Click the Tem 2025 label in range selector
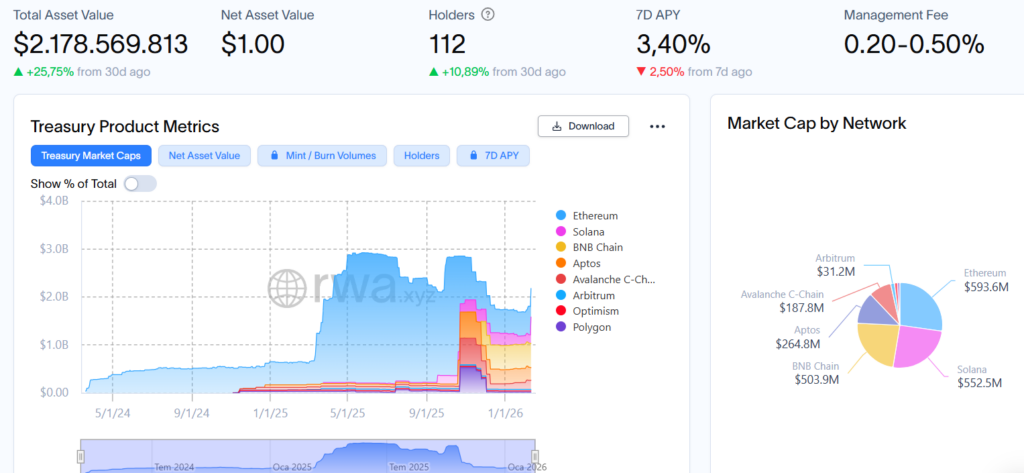Screen dimensions: 1024x473 pos(408,467)
